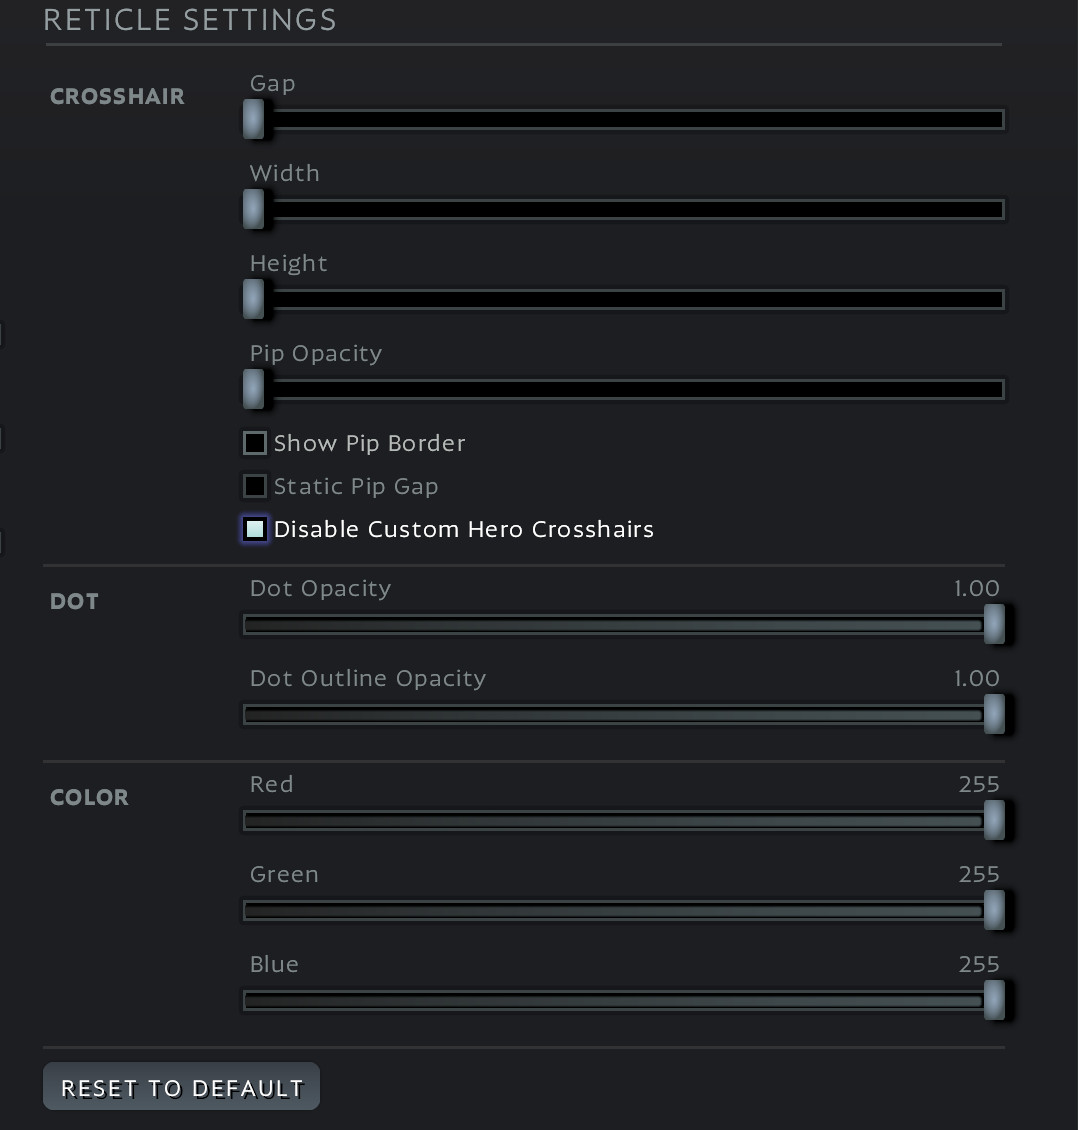Click the Gap slider handle
The height and width of the screenshot is (1130, 1078).
pos(254,120)
